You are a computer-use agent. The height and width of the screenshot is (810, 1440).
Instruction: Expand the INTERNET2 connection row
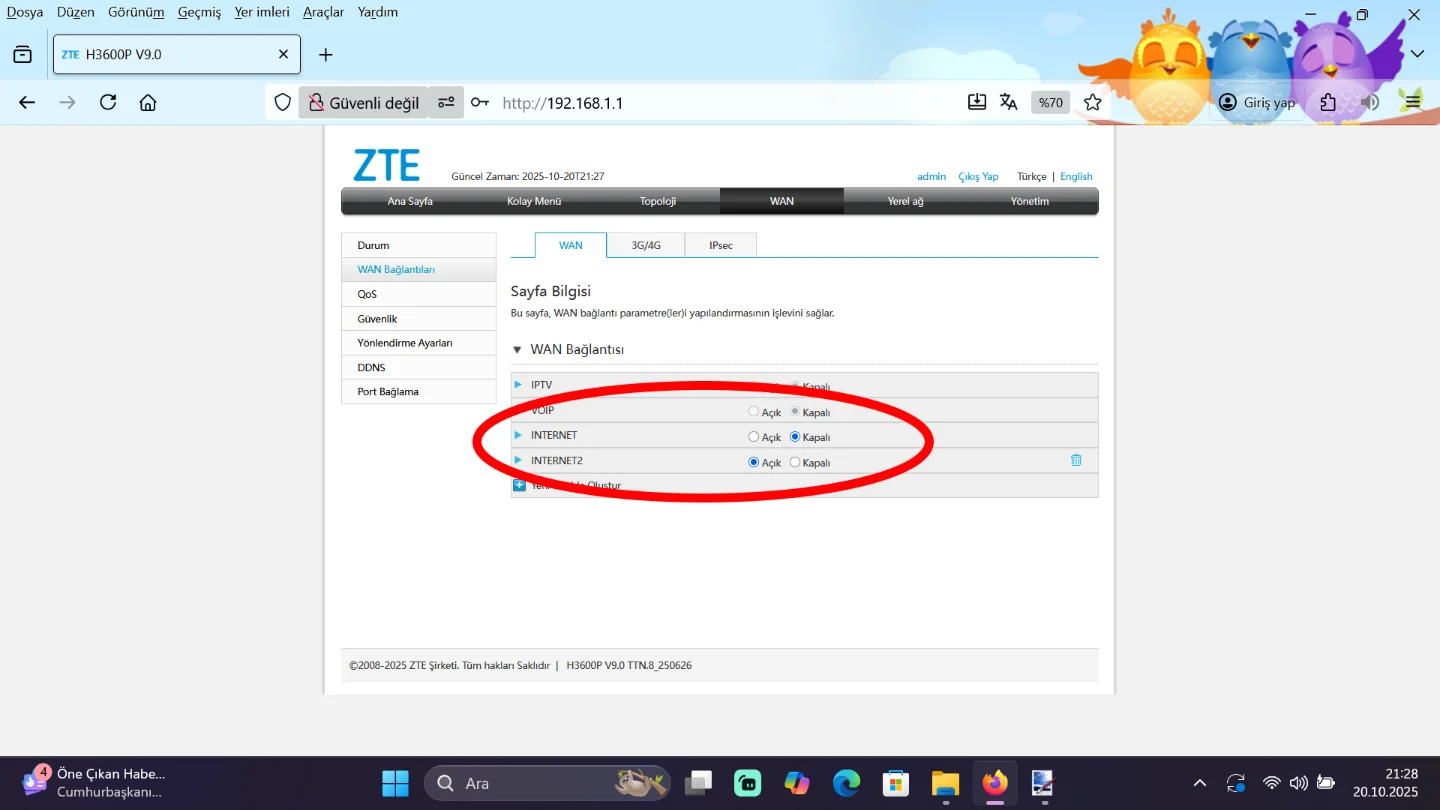[x=518, y=460]
